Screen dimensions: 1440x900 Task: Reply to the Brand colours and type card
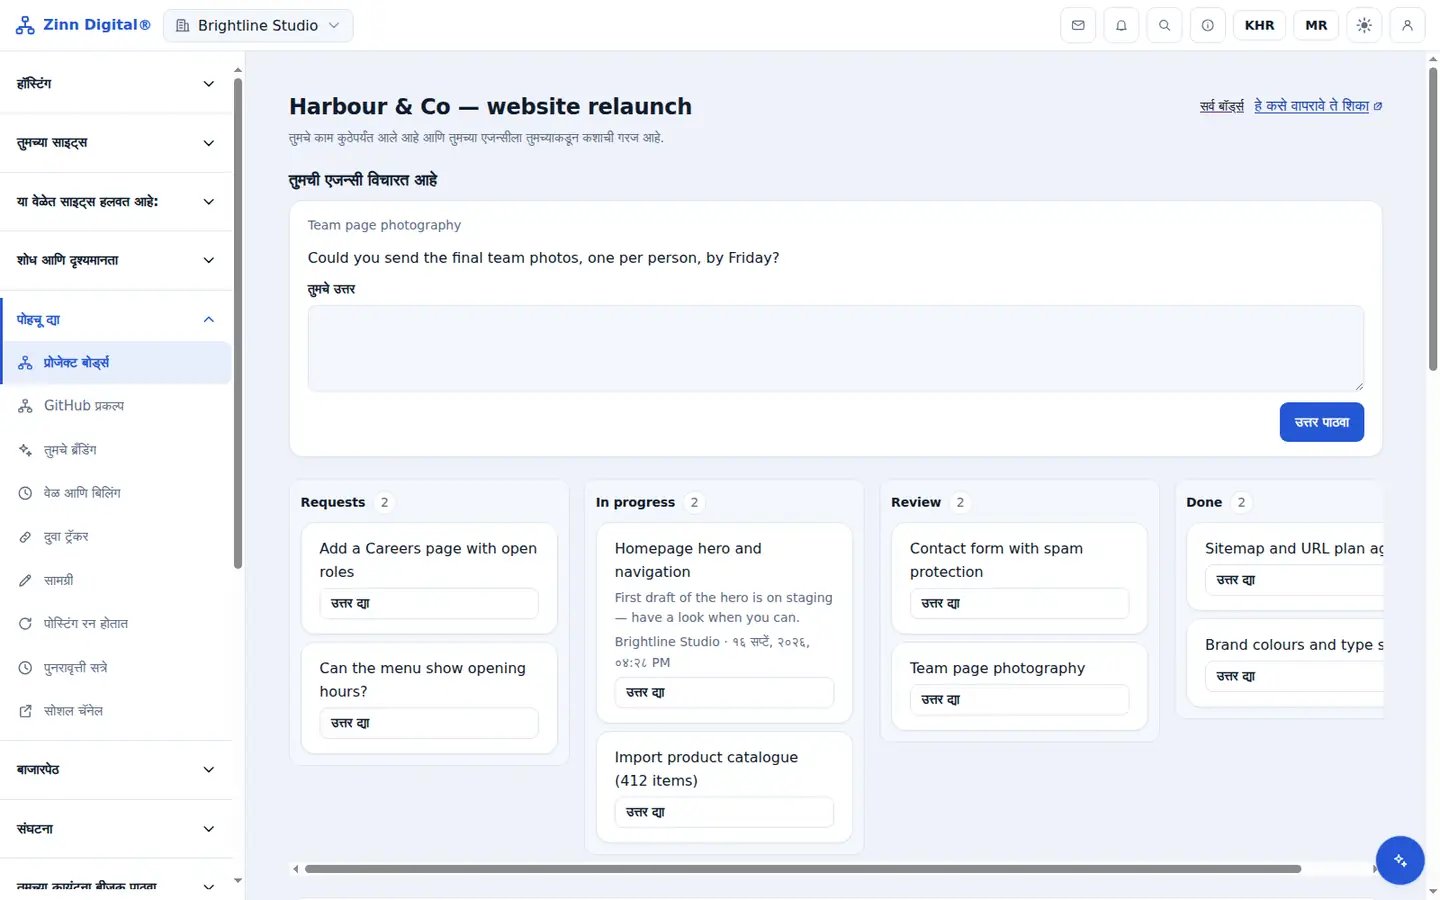[x=1295, y=677]
